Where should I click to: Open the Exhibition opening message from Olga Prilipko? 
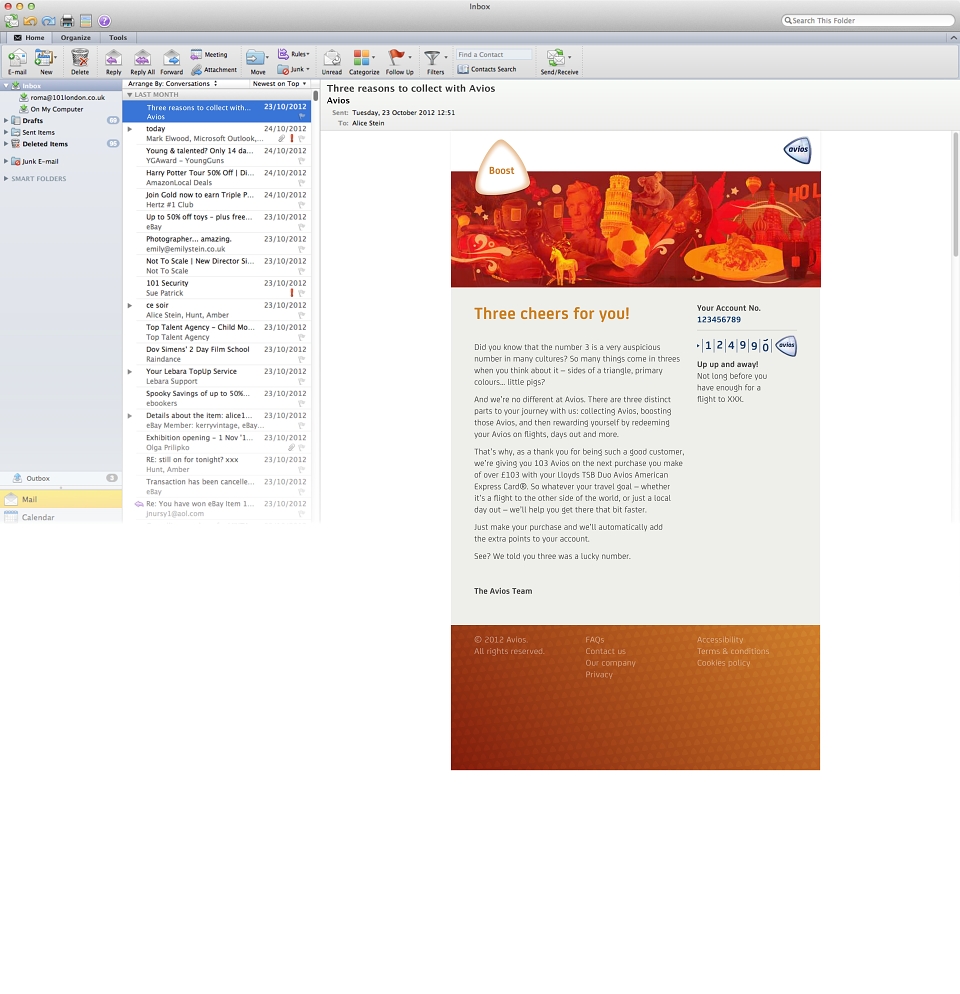tap(217, 442)
